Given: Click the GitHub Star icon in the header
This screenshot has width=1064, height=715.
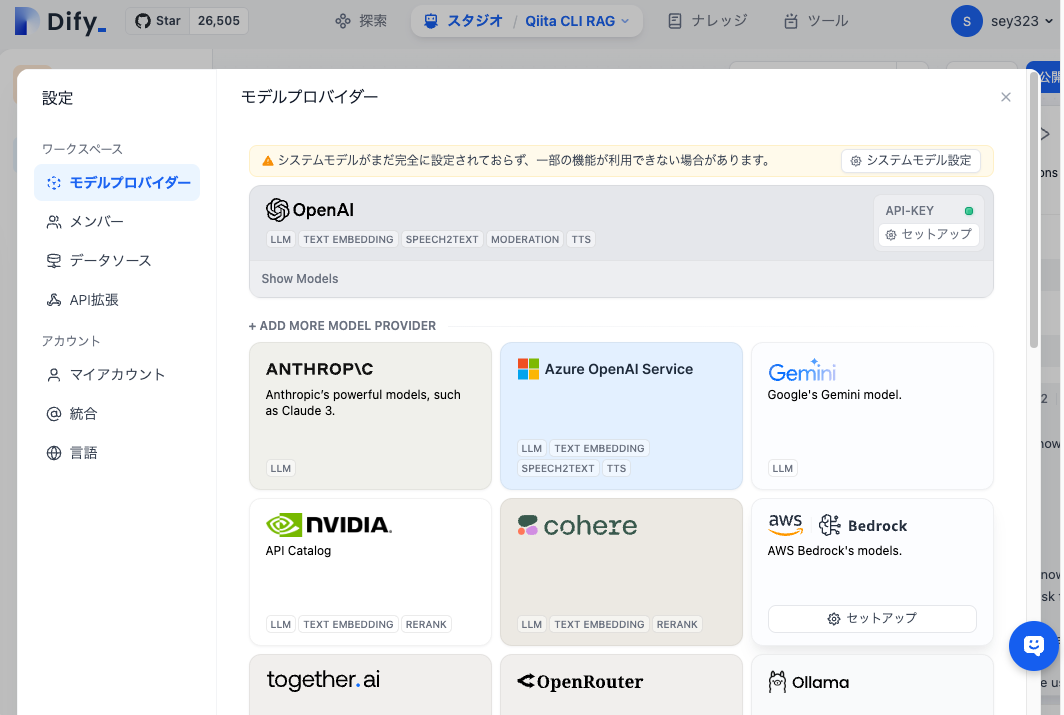Looking at the screenshot, I should tap(143, 20).
